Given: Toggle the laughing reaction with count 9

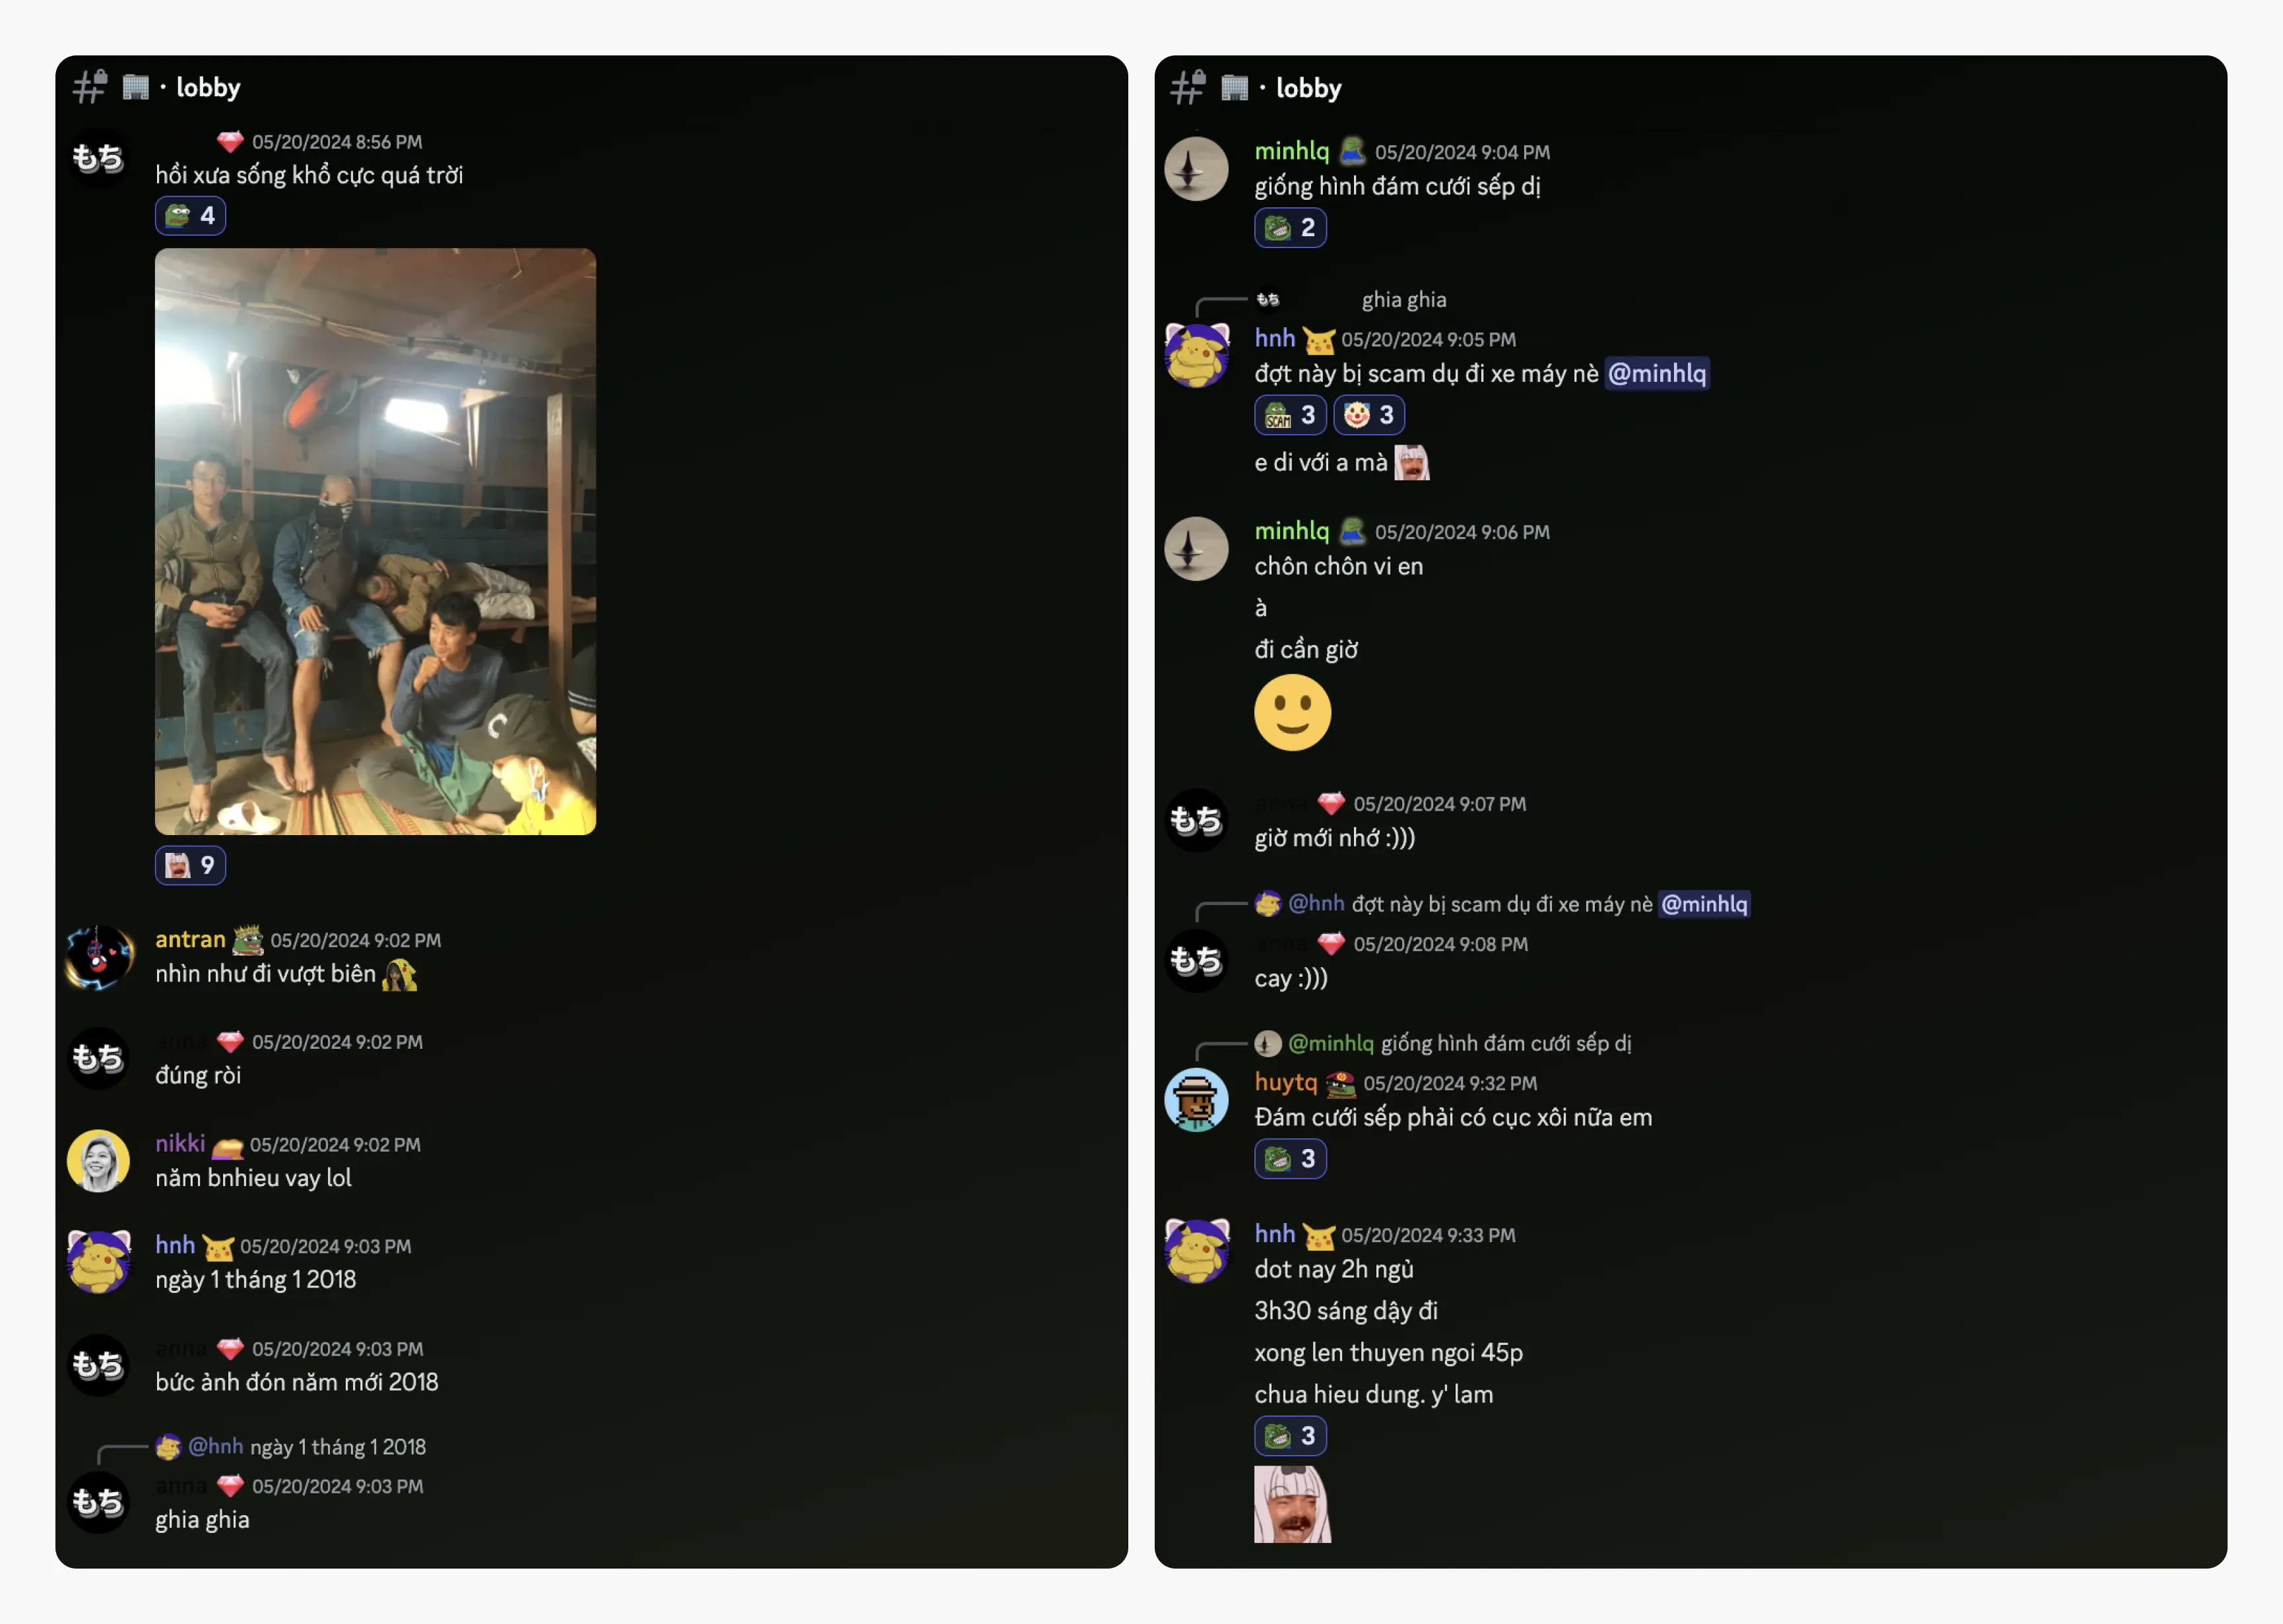Looking at the screenshot, I should point(190,865).
